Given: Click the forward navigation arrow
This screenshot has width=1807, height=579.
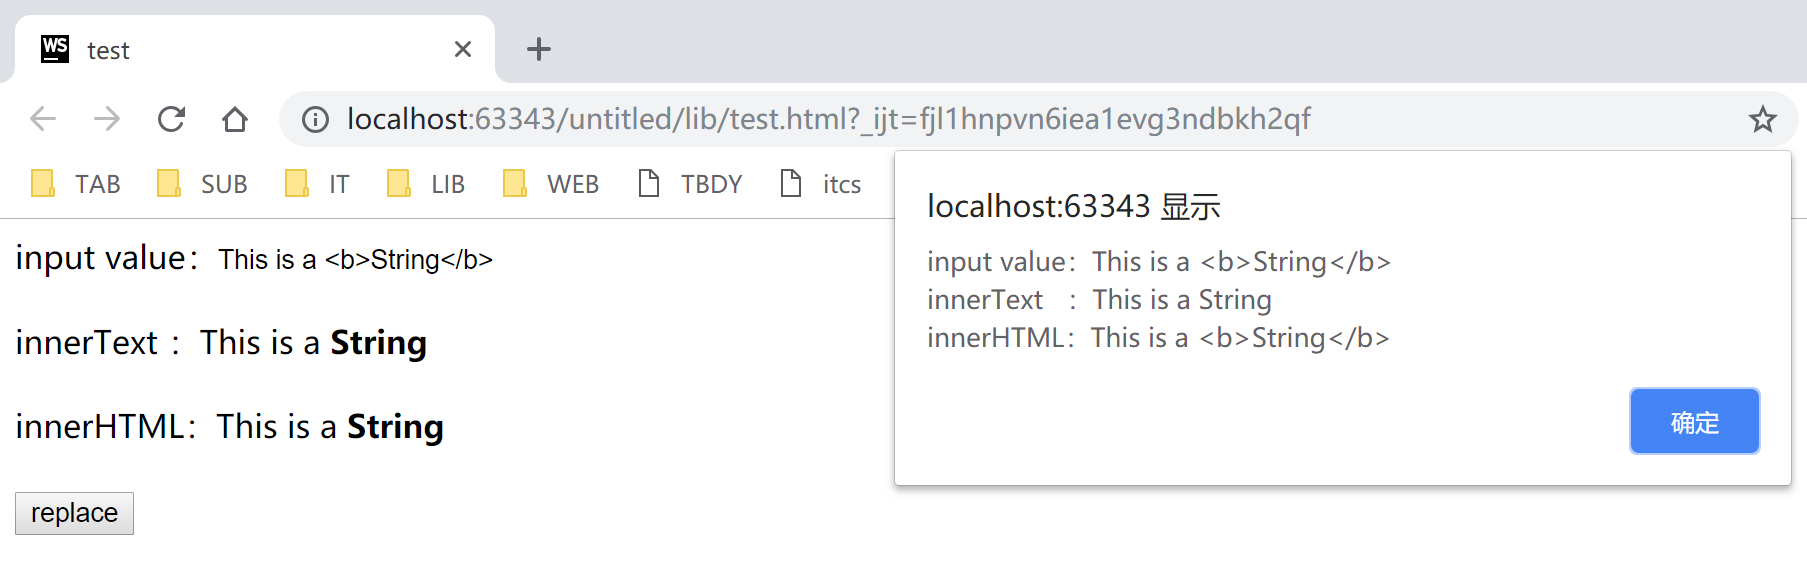Looking at the screenshot, I should (106, 119).
